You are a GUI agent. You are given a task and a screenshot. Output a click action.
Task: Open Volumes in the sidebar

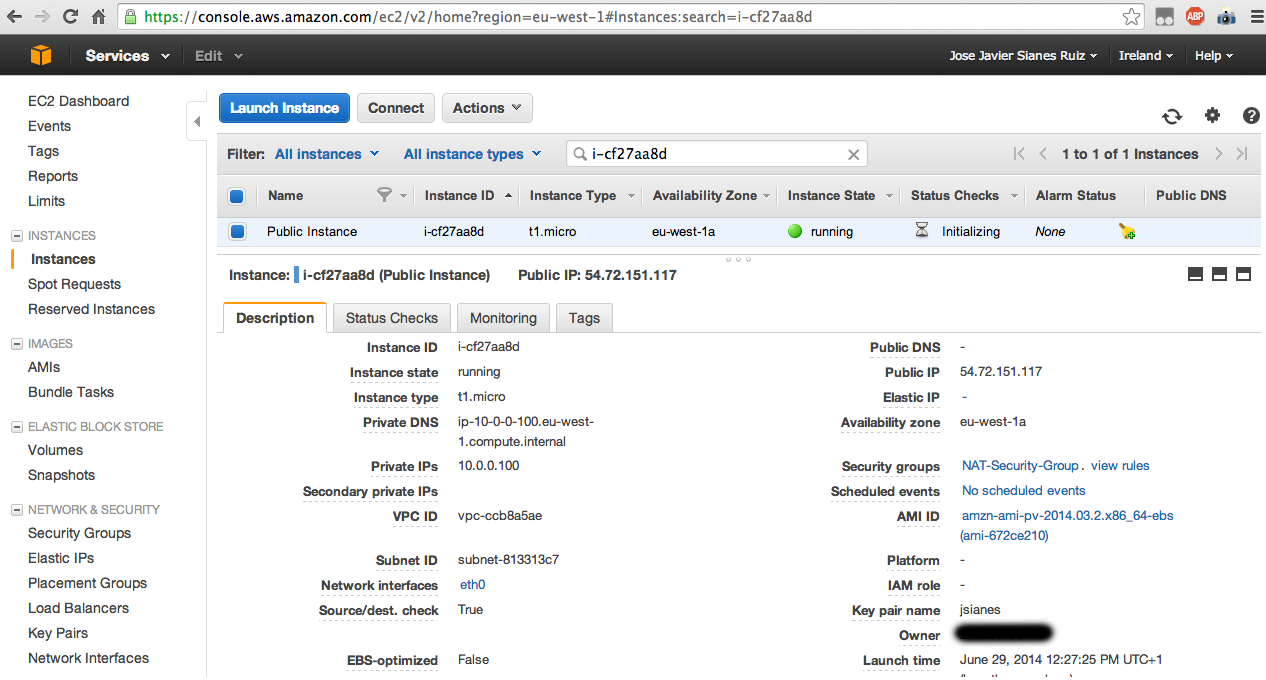(x=55, y=450)
